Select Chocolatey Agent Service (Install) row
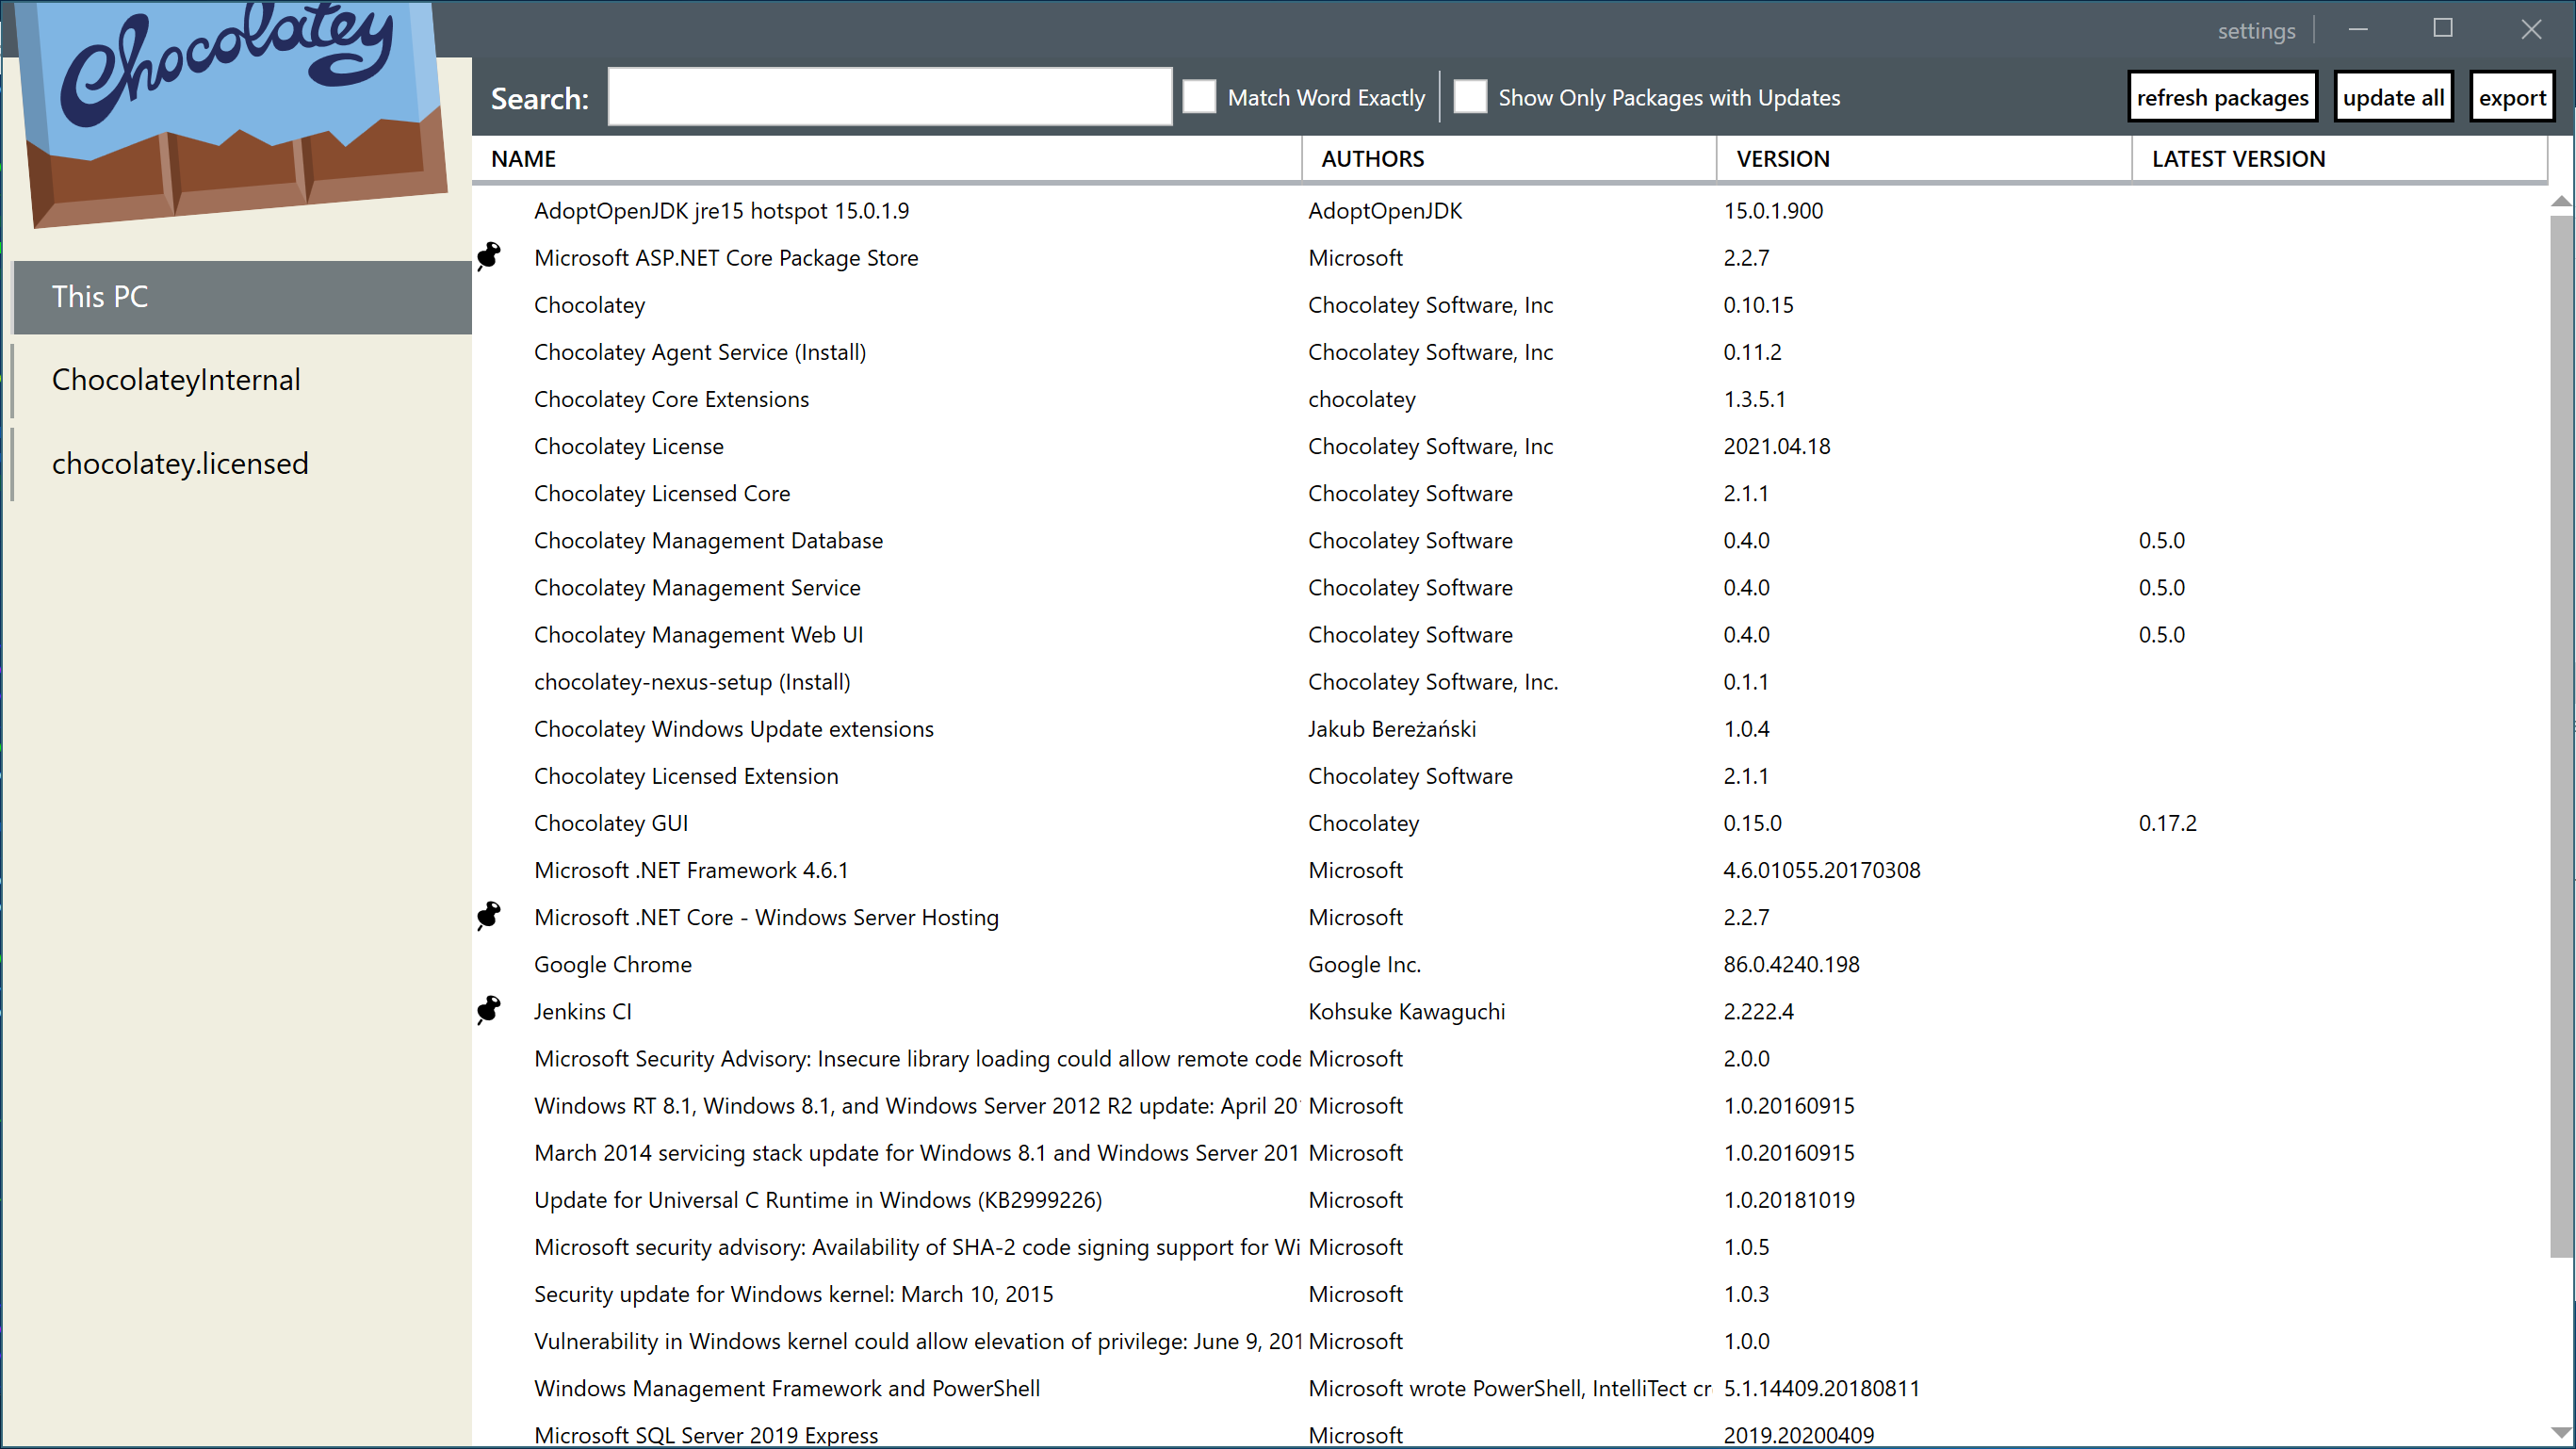This screenshot has width=2576, height=1449. tap(1510, 352)
